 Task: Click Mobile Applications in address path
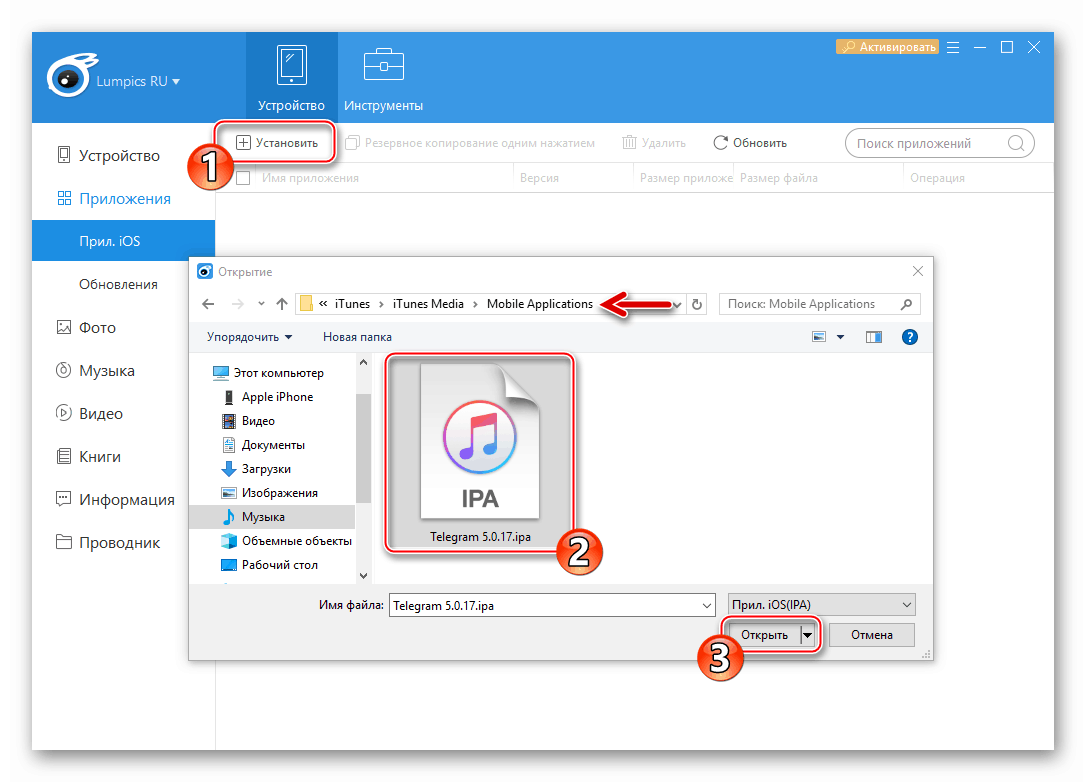pyautogui.click(x=540, y=304)
